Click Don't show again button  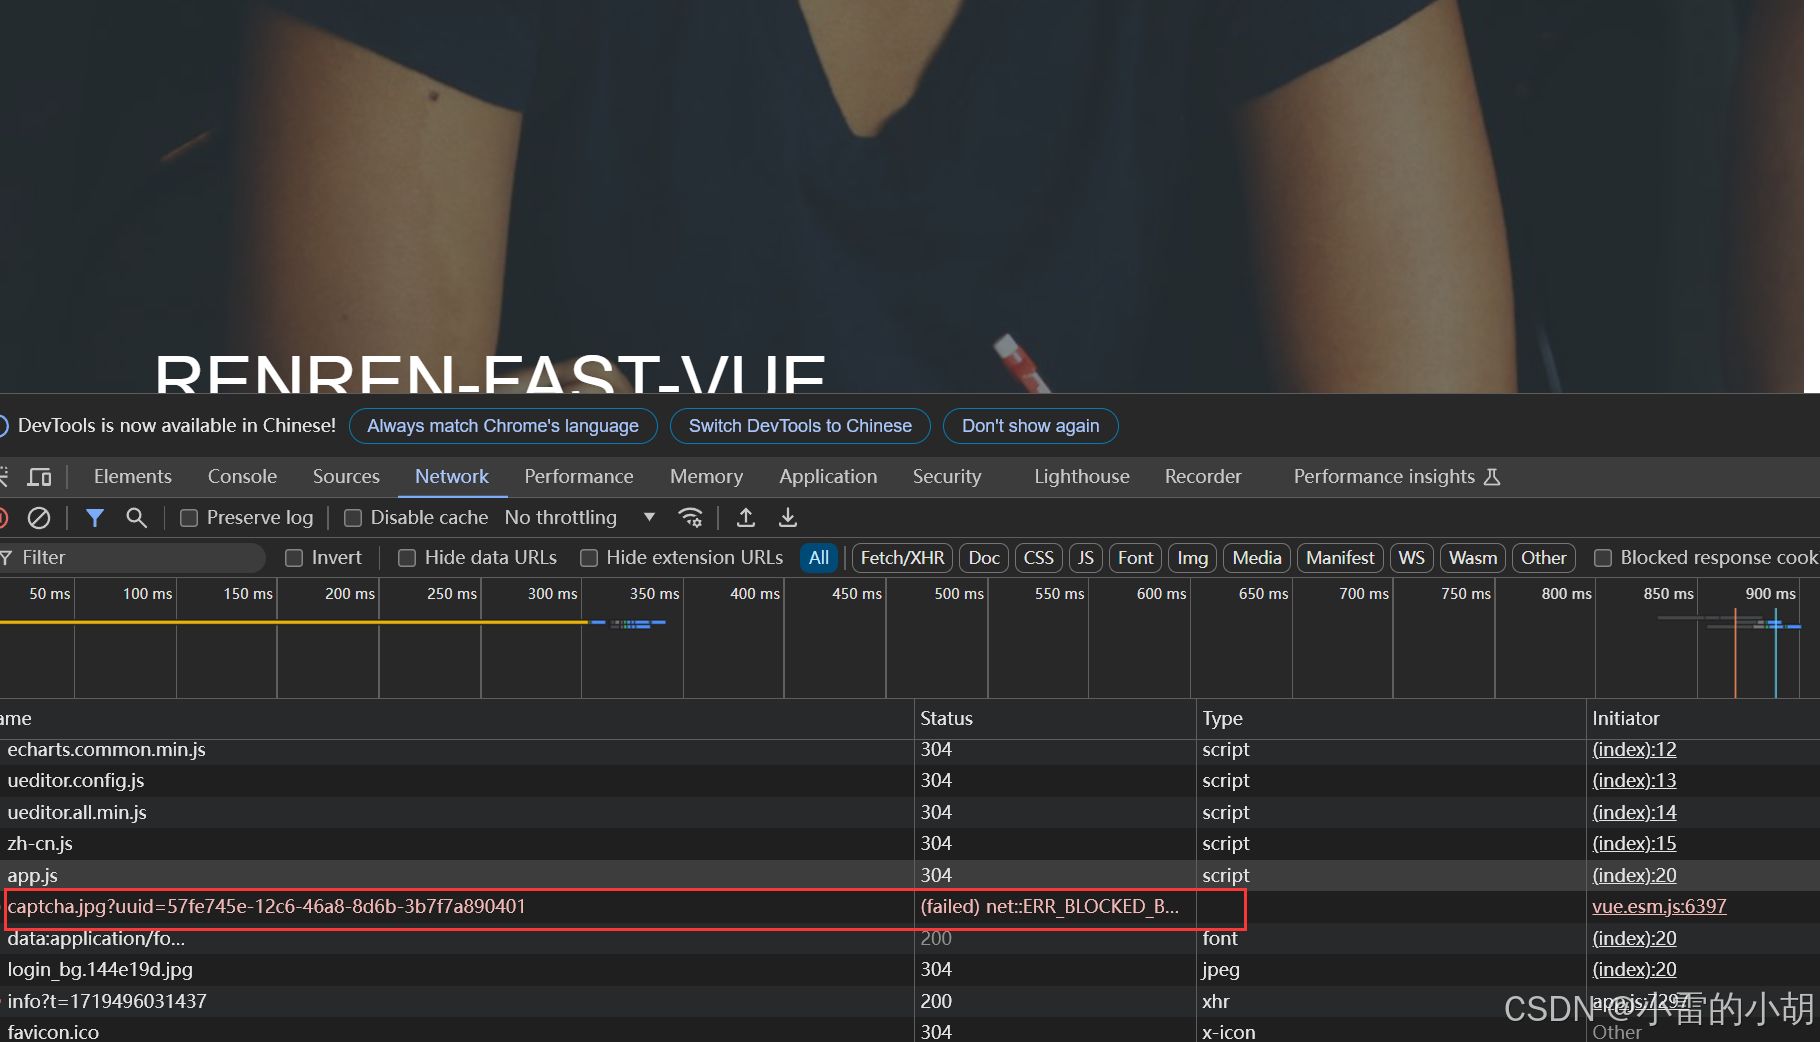coord(1030,426)
